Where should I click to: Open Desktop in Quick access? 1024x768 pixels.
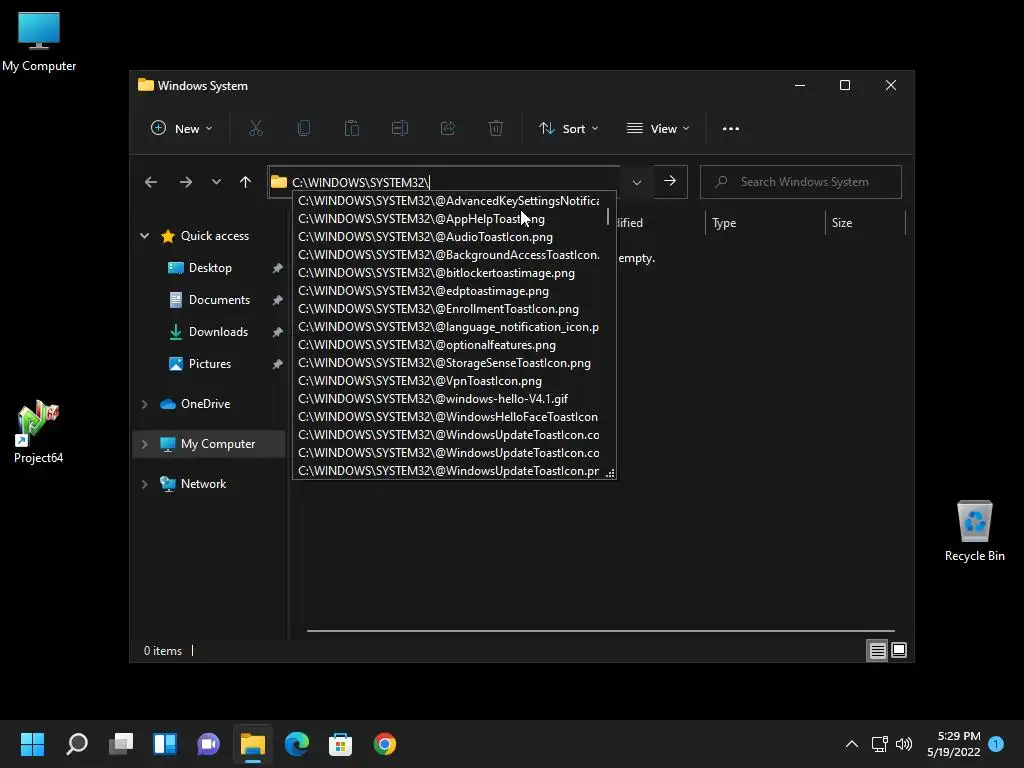210,268
